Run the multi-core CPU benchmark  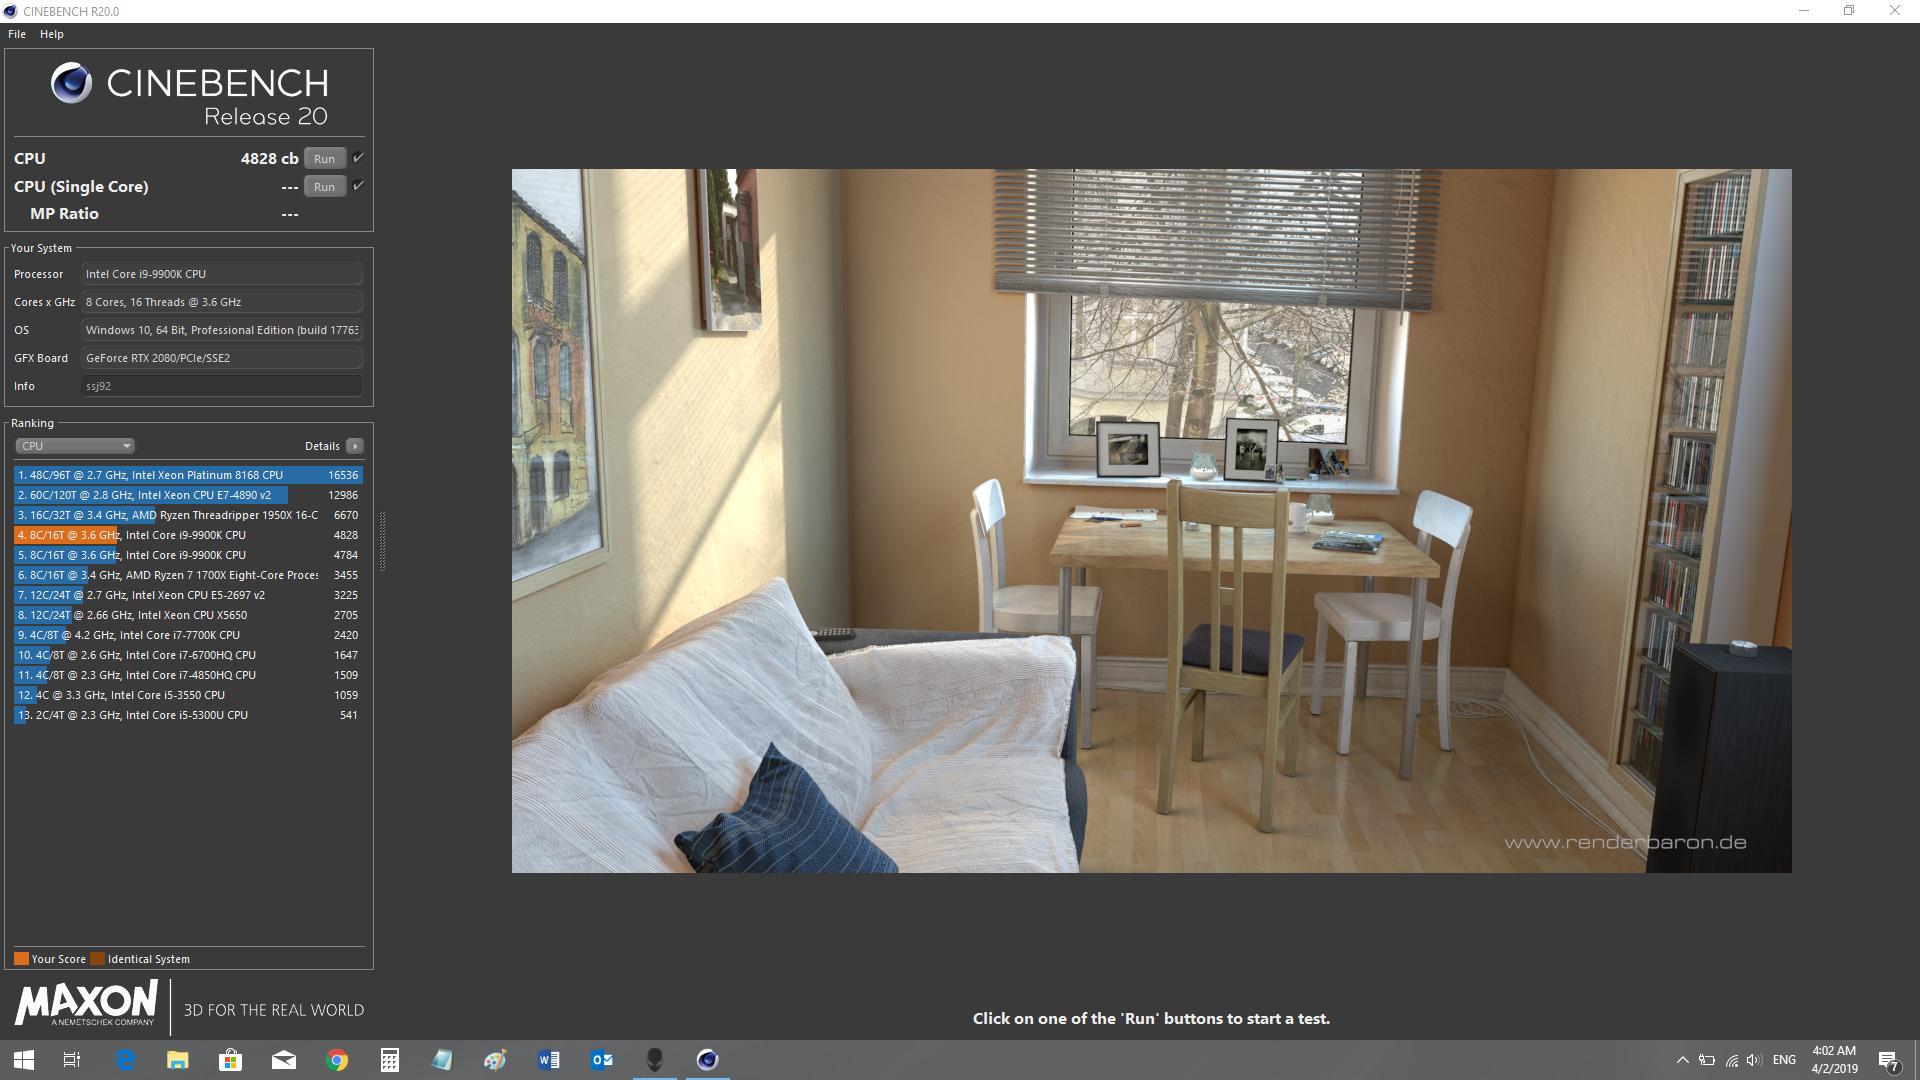point(324,159)
